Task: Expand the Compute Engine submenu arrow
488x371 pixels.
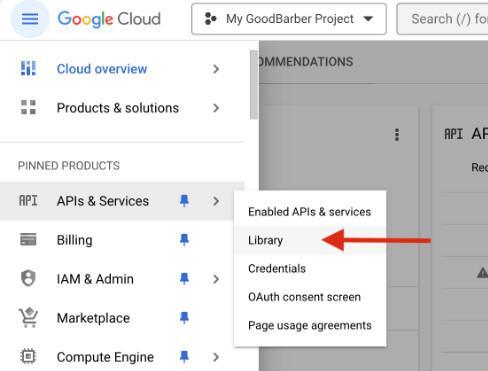Action: coord(216,357)
